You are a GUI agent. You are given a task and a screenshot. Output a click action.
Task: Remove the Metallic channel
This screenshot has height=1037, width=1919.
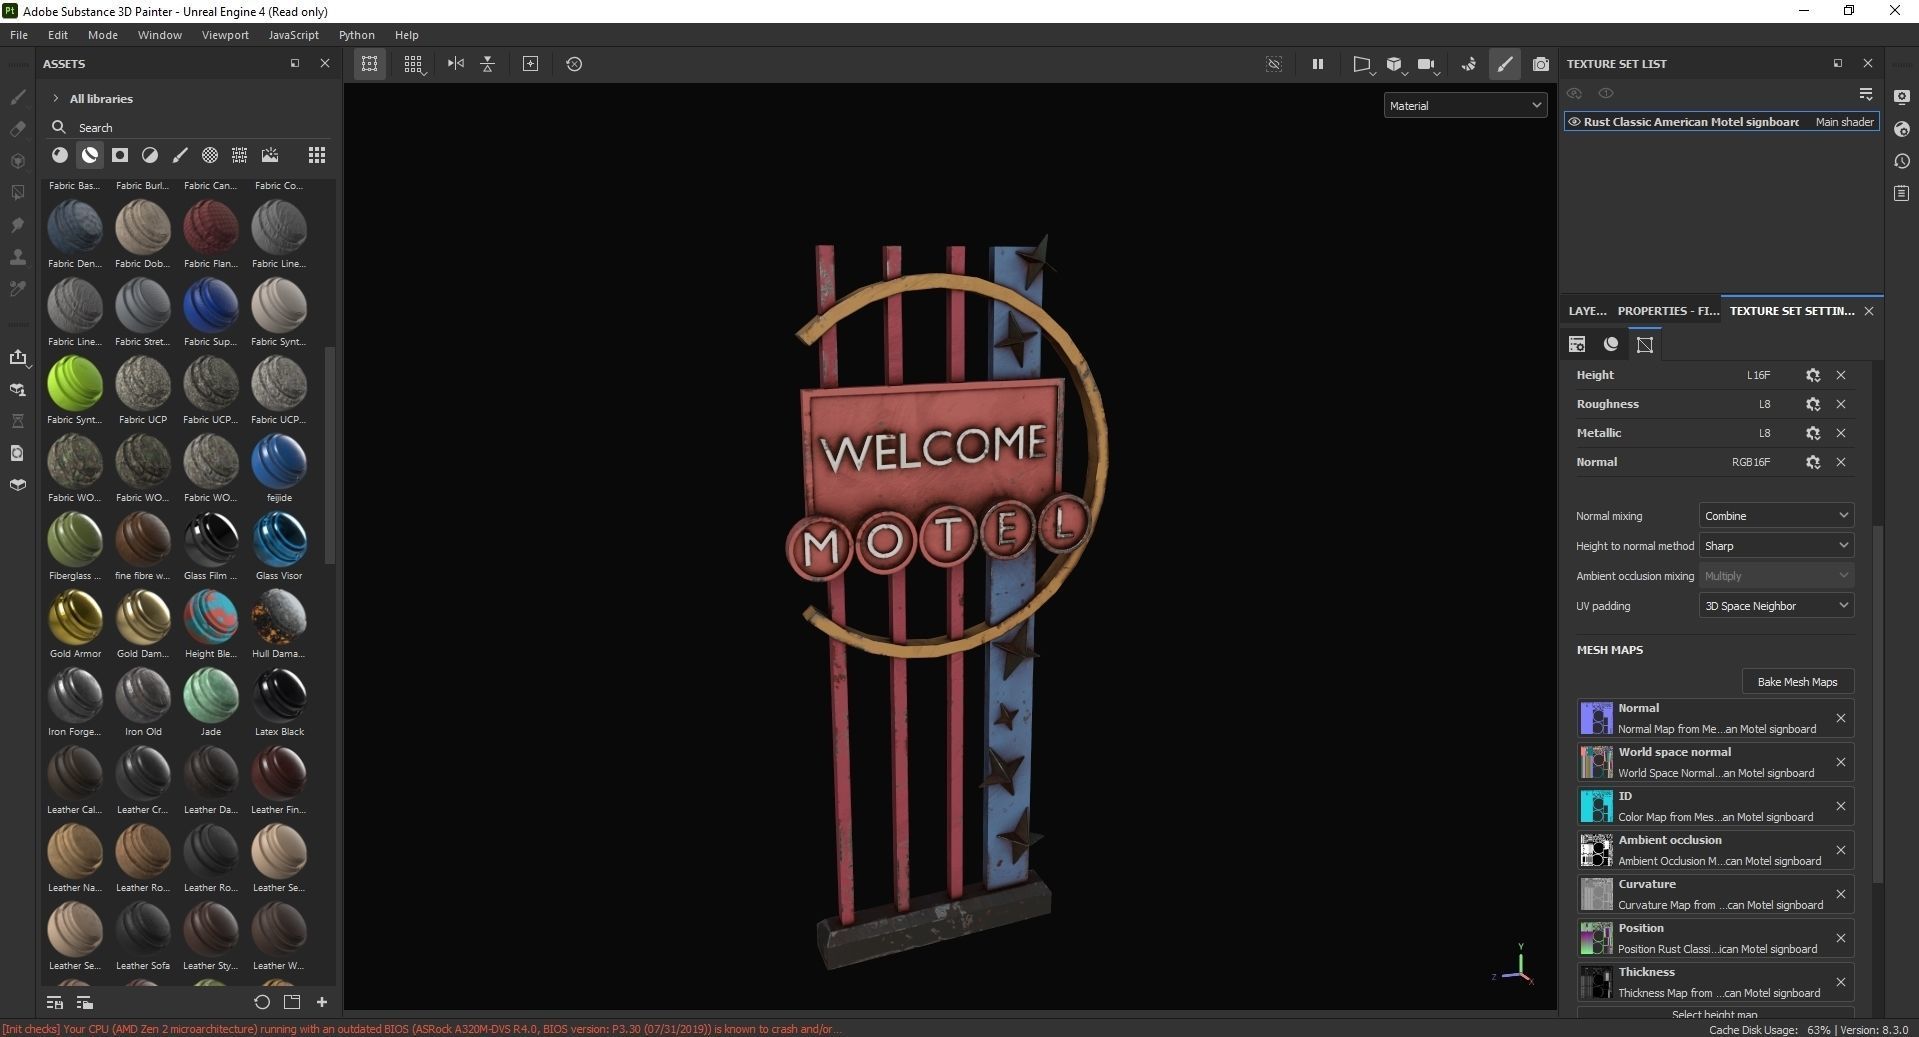tap(1841, 433)
